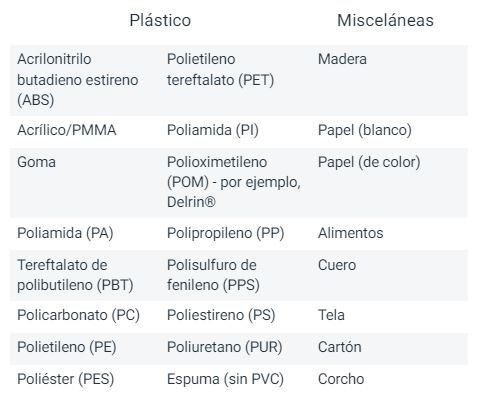Click the Madera cell

[342, 59]
